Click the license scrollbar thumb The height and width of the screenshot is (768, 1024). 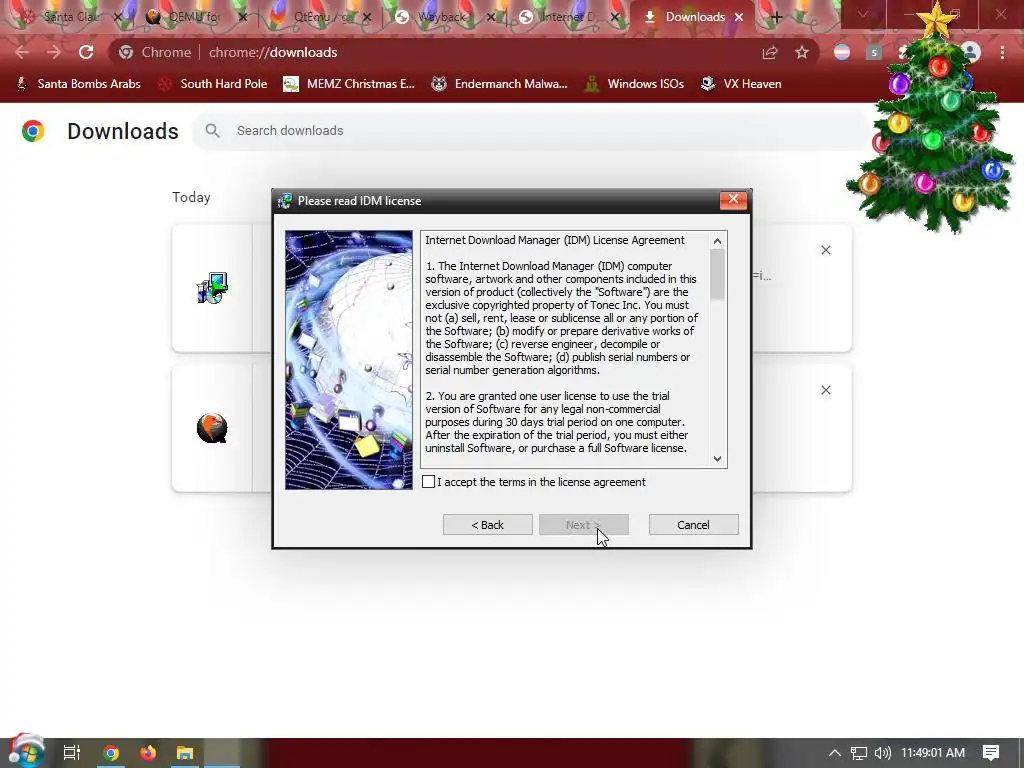click(717, 274)
